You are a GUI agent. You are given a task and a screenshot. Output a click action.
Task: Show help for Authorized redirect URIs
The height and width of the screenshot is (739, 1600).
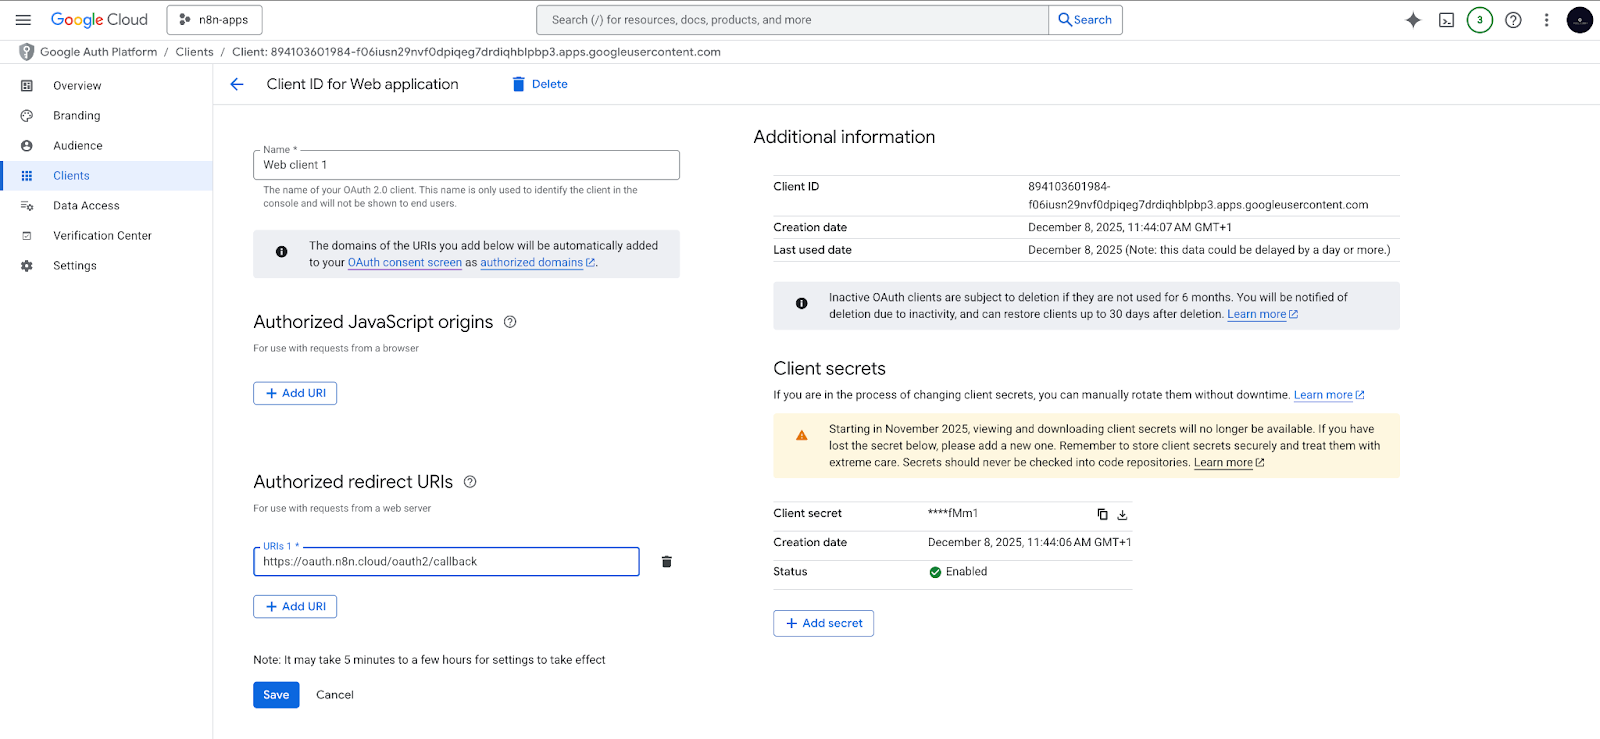click(470, 482)
